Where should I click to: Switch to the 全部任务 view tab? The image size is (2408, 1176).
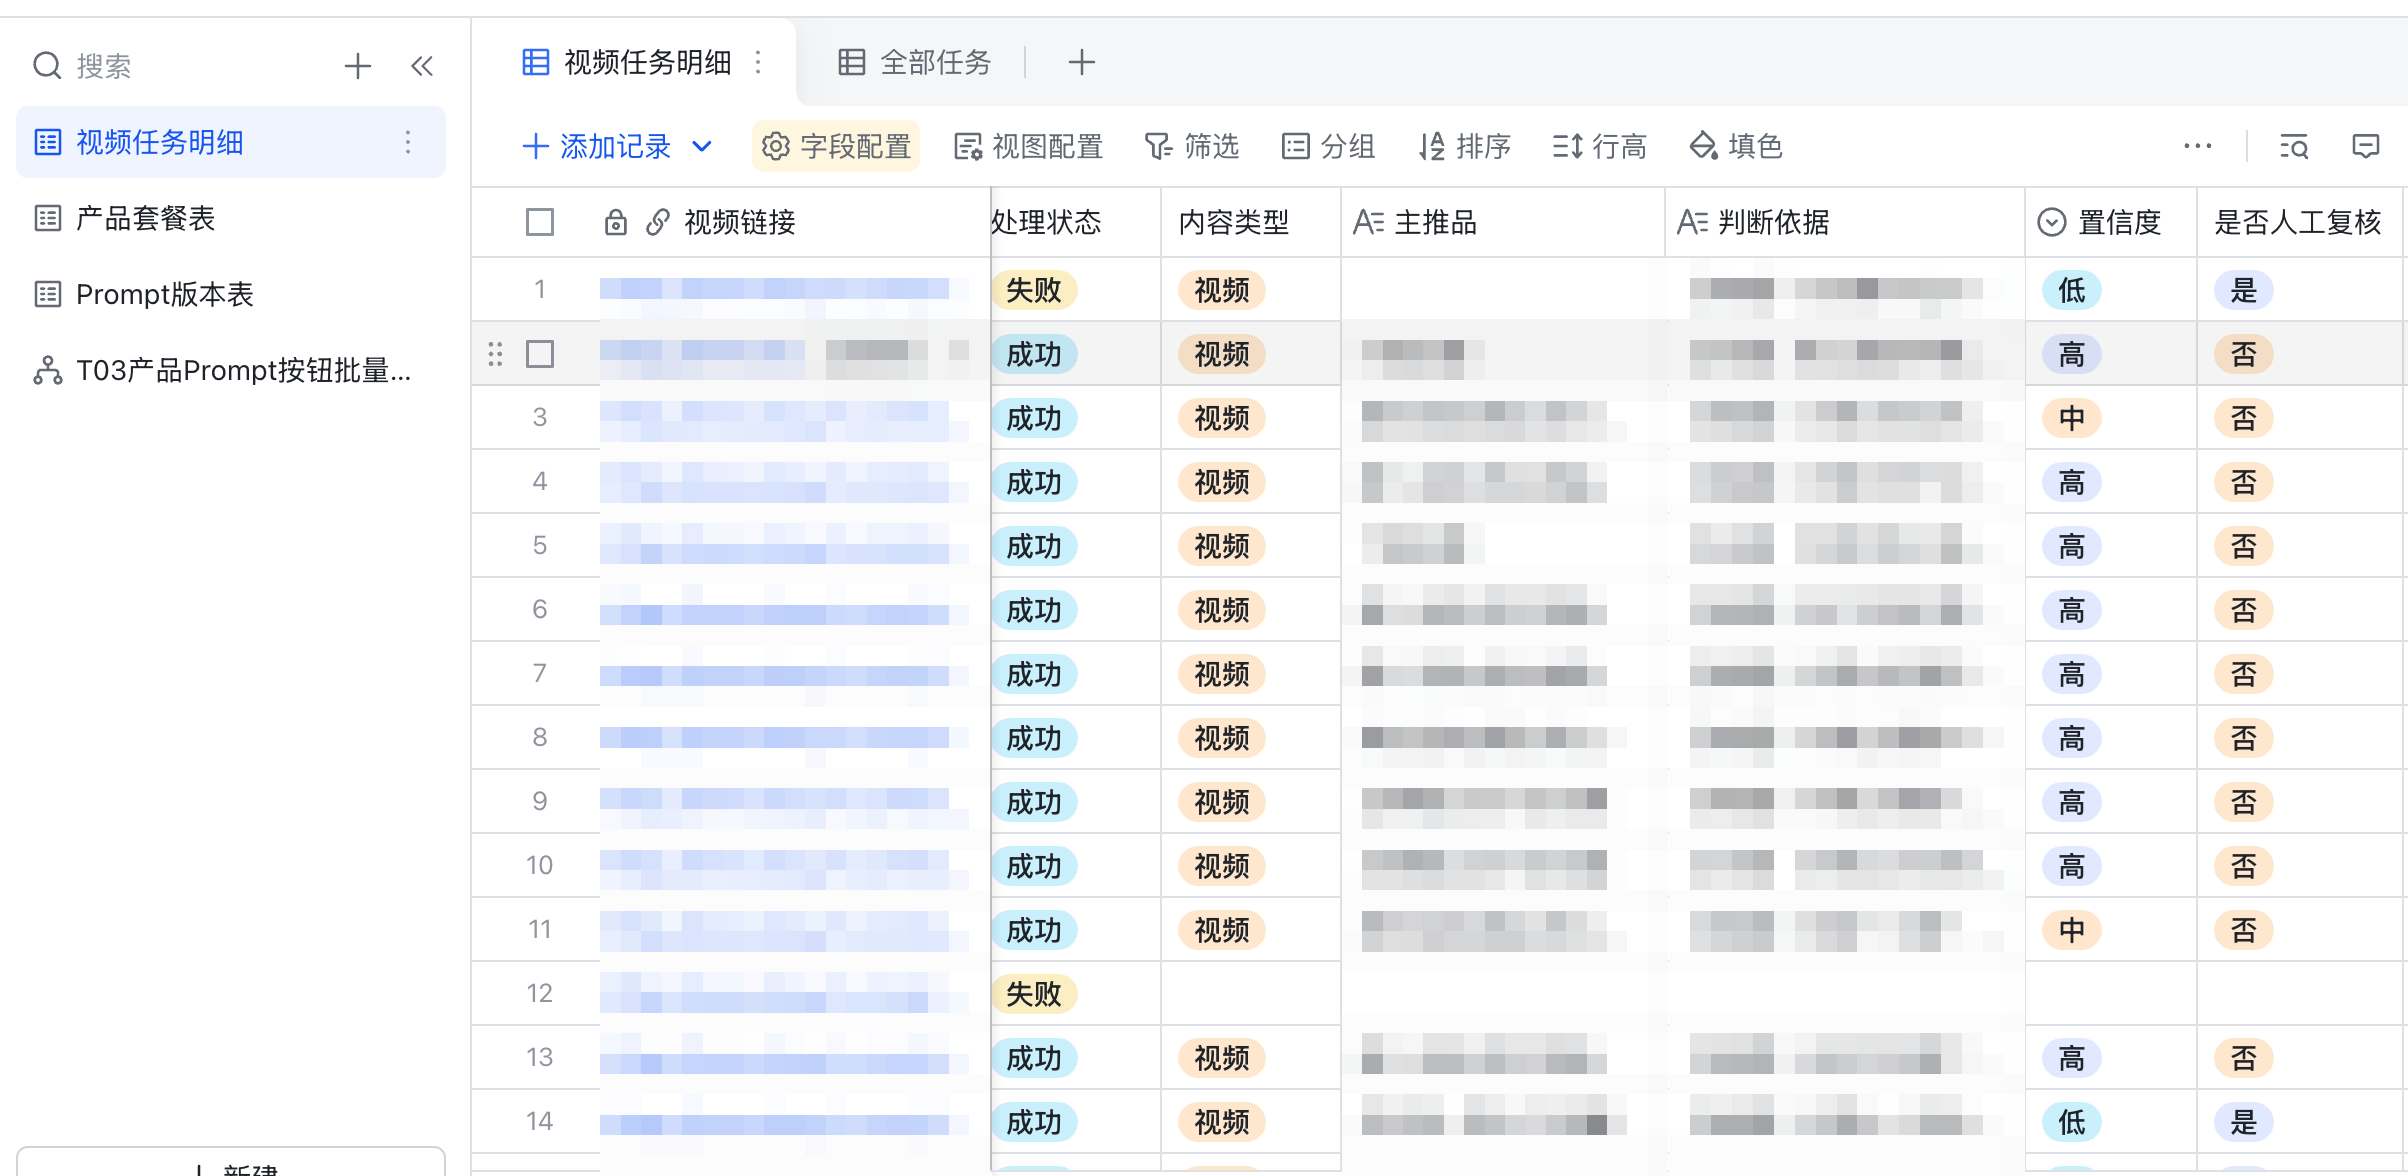pyautogui.click(x=914, y=62)
